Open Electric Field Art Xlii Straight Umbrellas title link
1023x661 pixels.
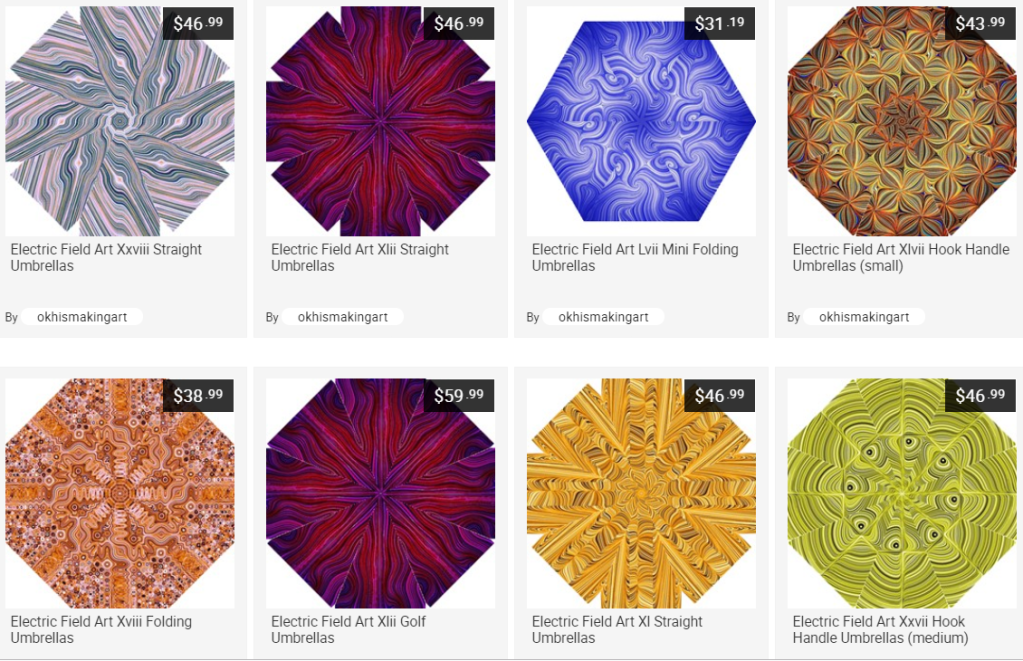(360, 258)
